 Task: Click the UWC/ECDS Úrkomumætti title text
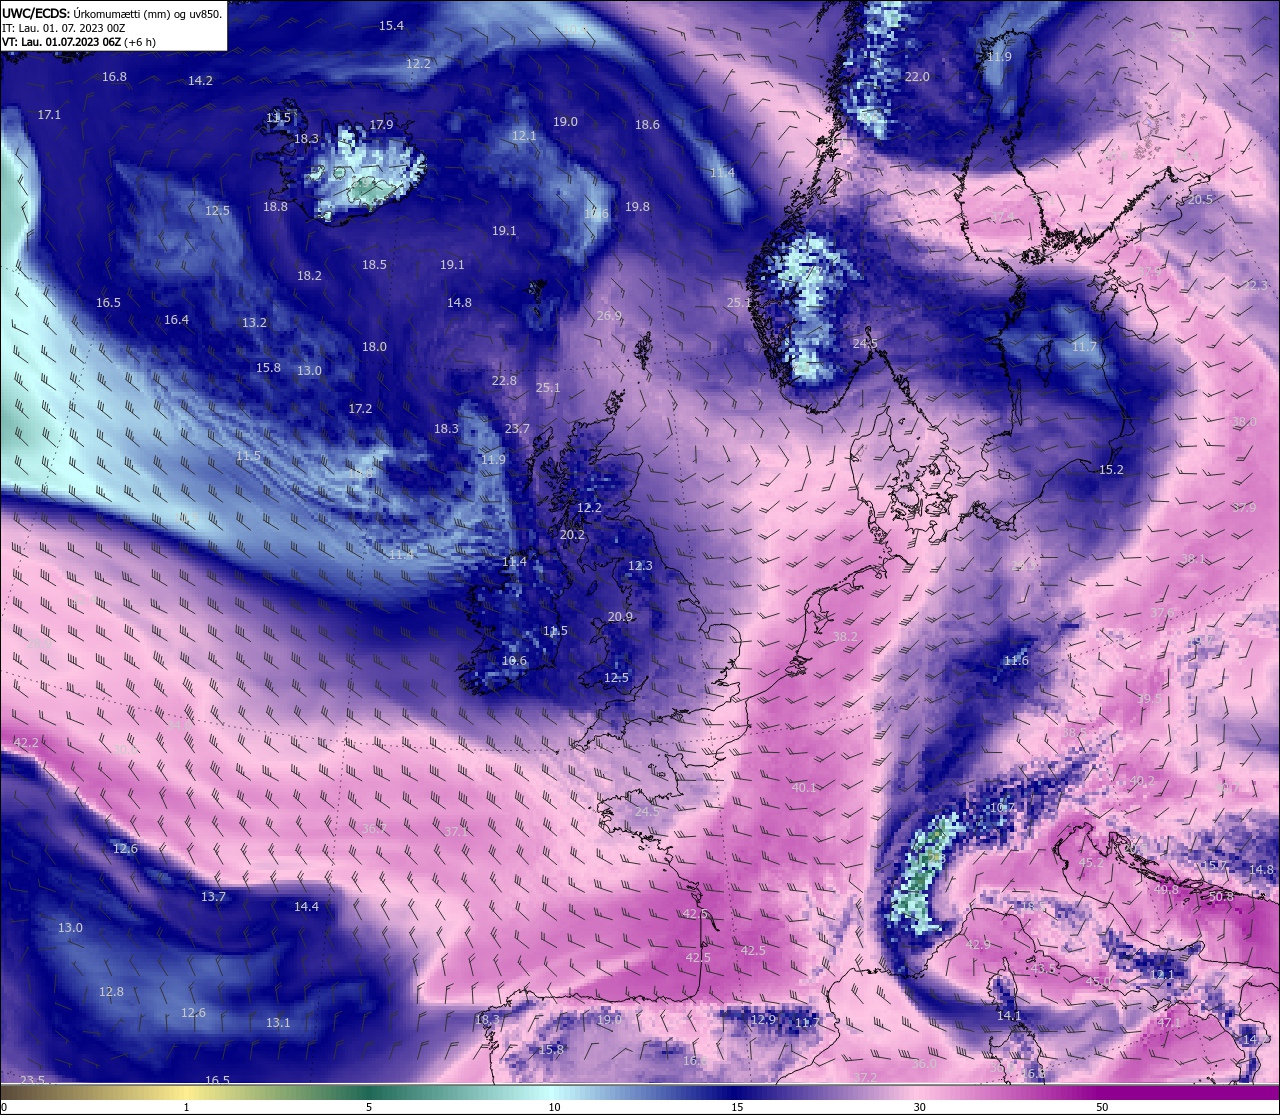click(x=112, y=14)
